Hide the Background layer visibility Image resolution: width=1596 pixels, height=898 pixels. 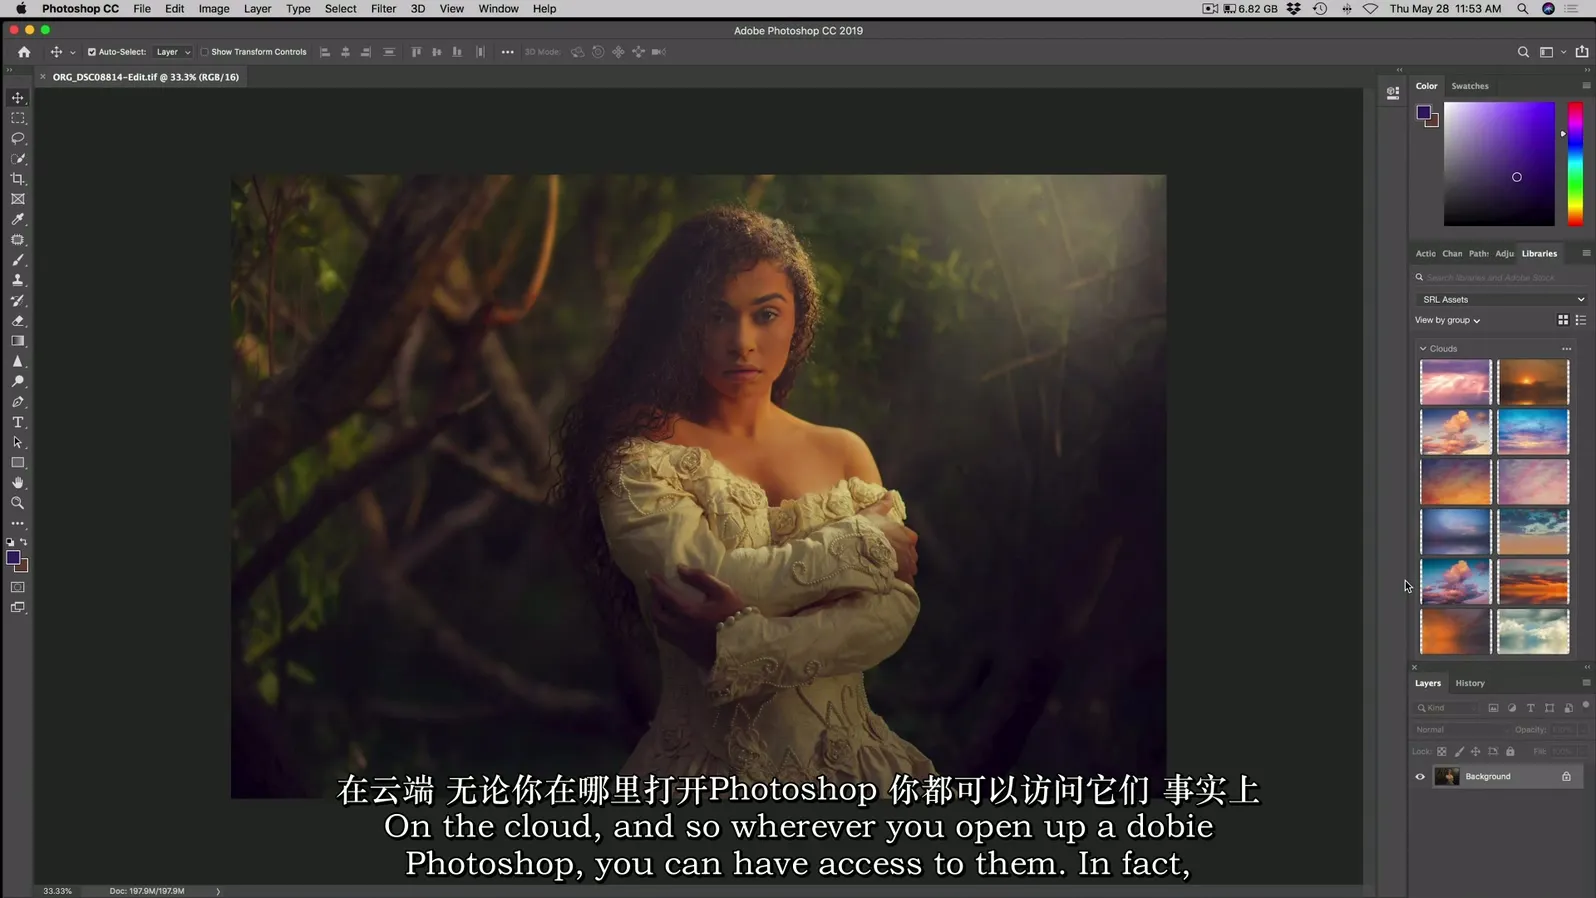coord(1420,776)
